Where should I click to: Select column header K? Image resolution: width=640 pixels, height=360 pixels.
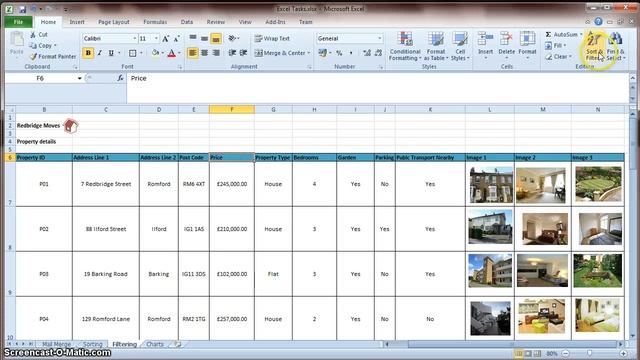pos(430,109)
